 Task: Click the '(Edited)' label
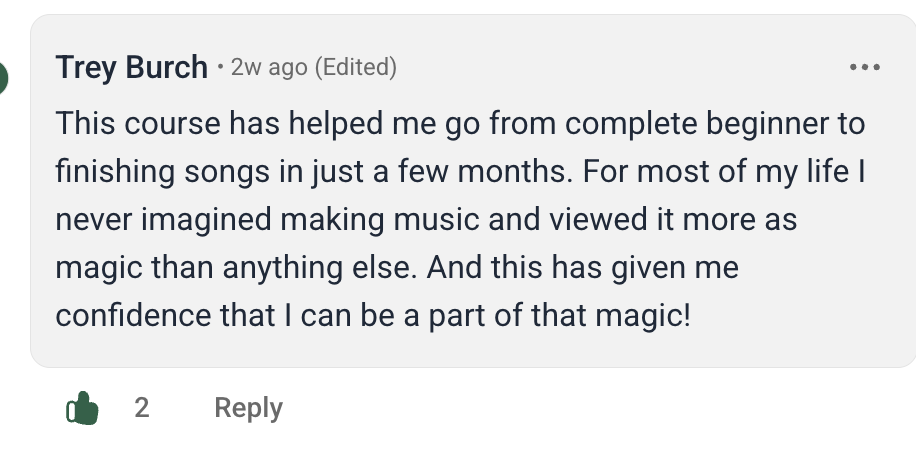pyautogui.click(x=355, y=68)
